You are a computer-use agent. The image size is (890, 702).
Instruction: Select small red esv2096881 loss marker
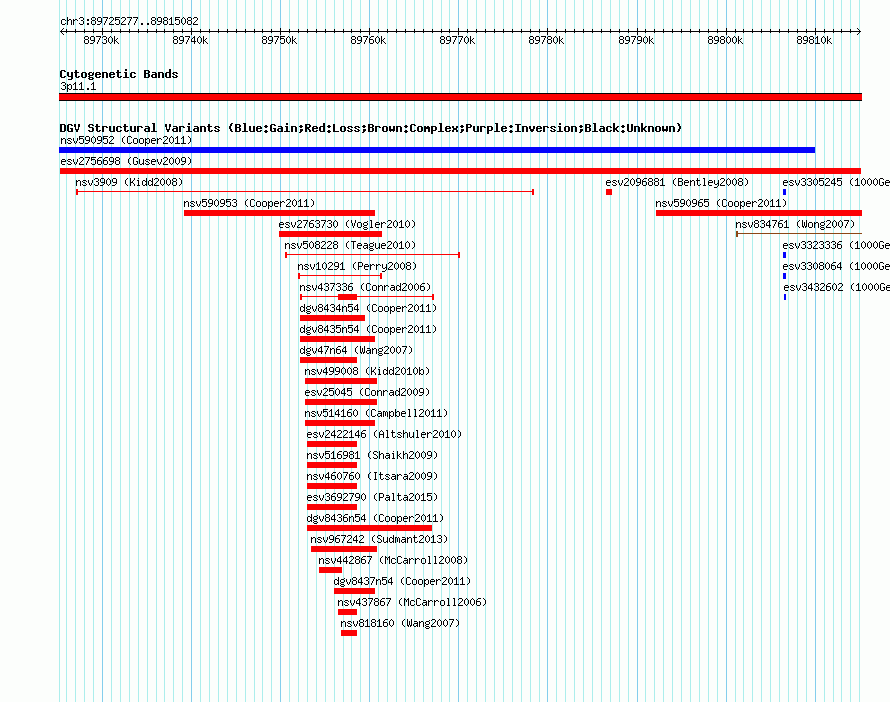pyautogui.click(x=609, y=192)
